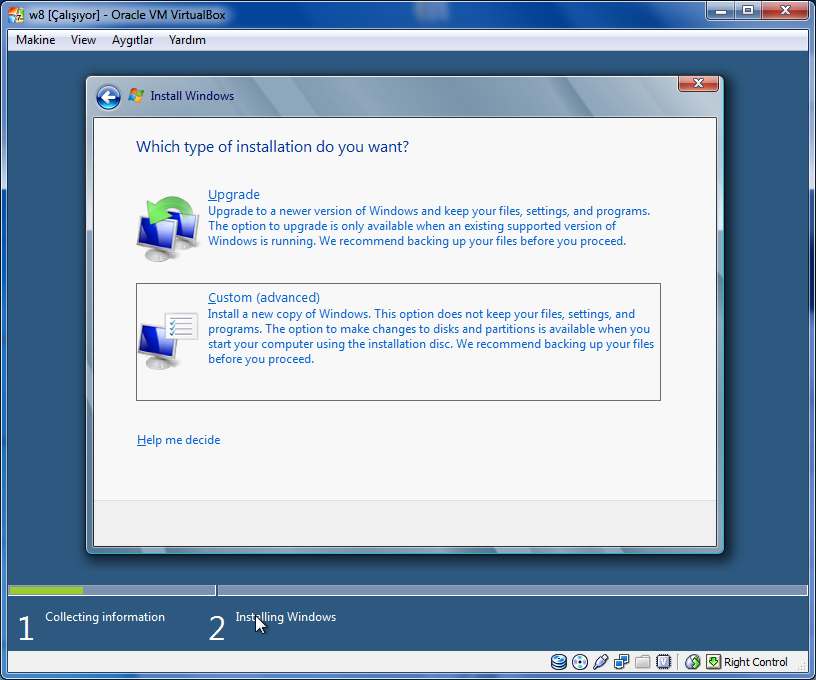
Task: Click the shared folders status icon
Action: tap(642, 662)
